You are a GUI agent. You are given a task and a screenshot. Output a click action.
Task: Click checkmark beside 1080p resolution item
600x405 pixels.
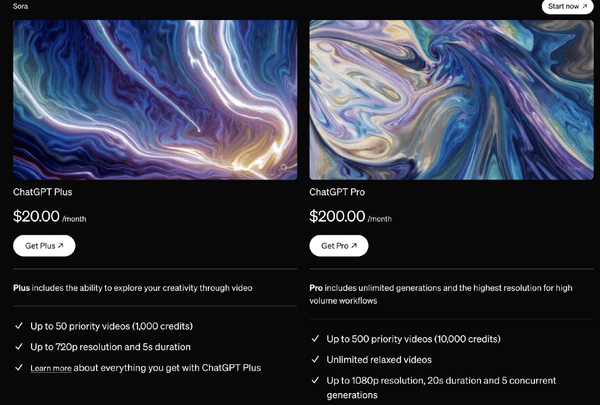coord(315,380)
